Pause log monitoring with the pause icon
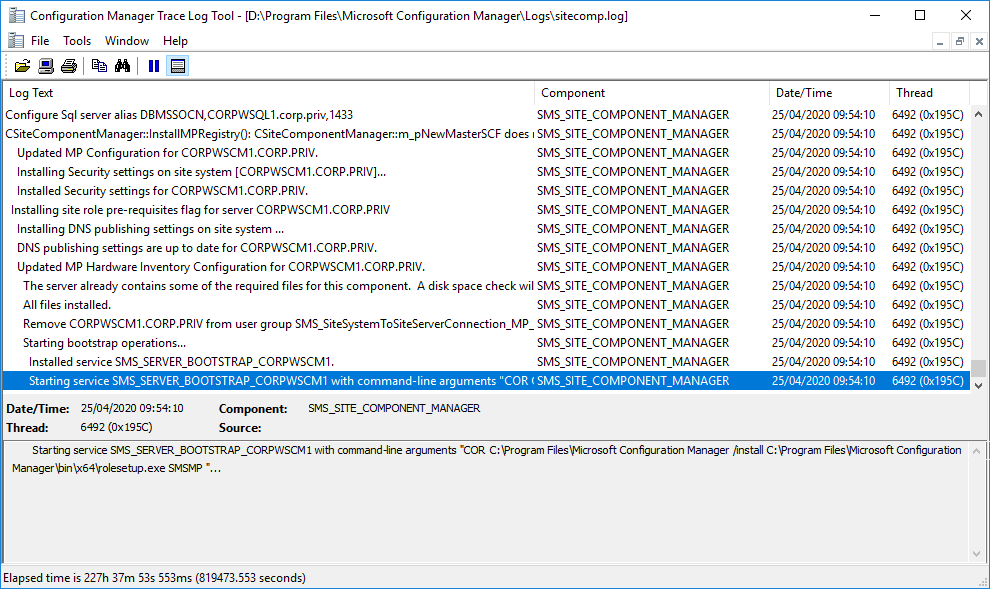 (154, 66)
